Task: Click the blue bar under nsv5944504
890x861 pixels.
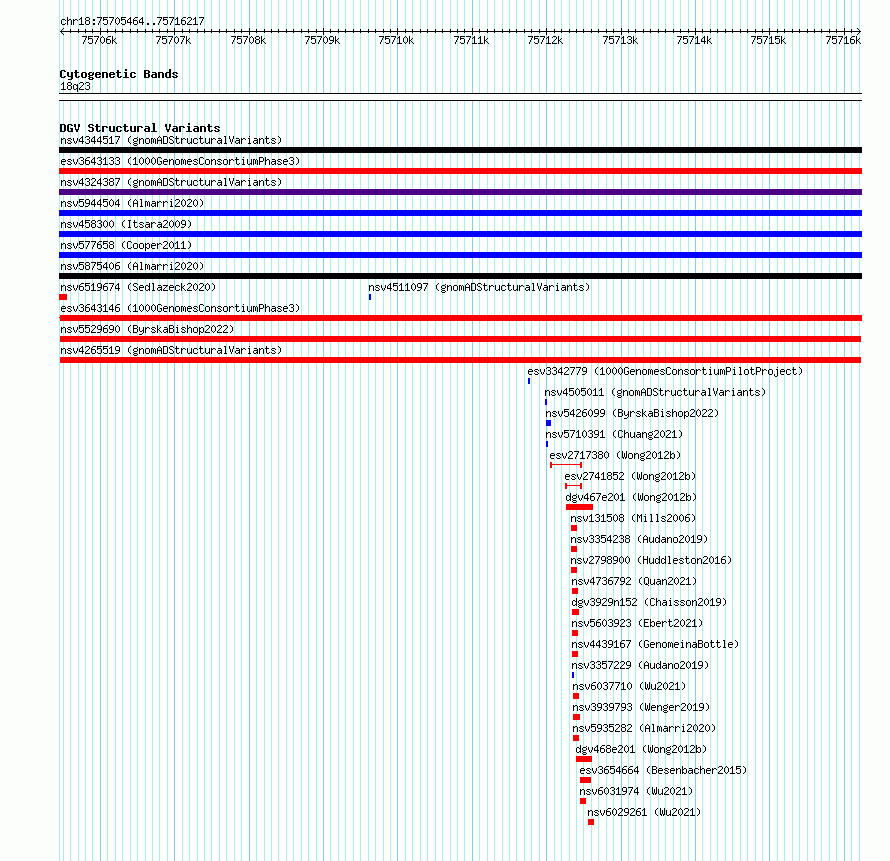Action: point(460,213)
